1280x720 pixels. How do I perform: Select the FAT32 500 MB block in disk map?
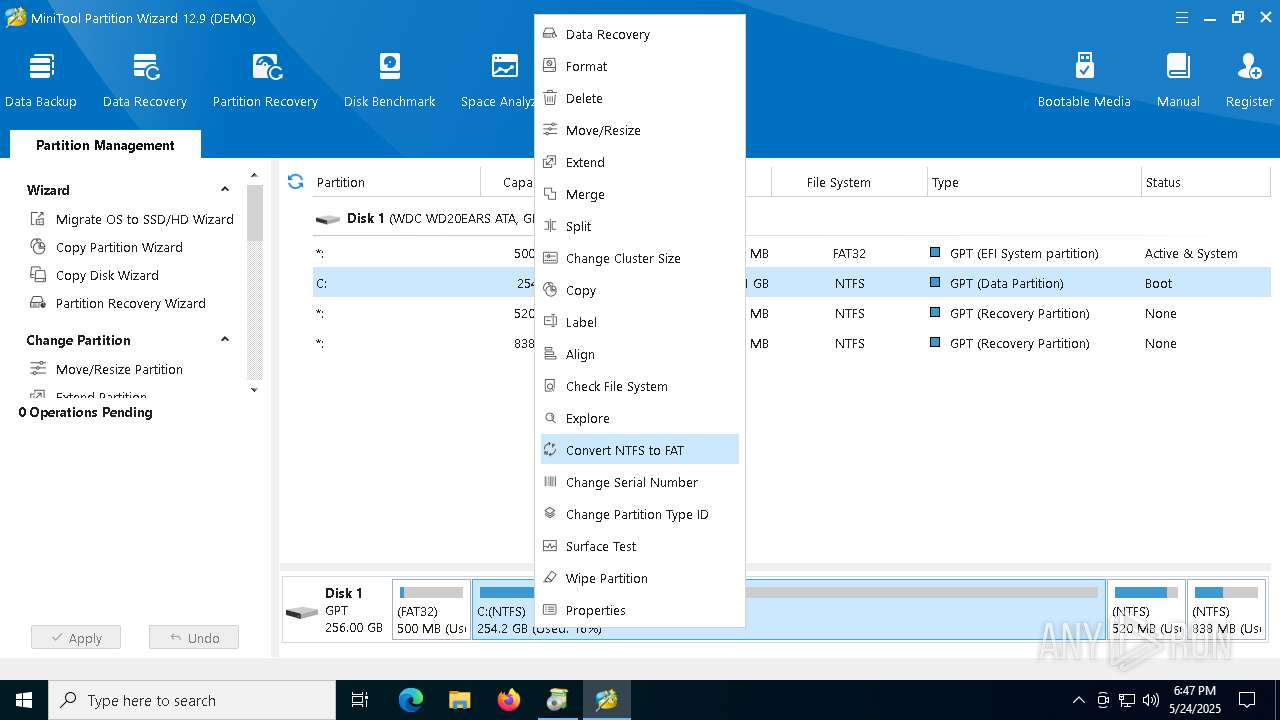[x=431, y=610]
